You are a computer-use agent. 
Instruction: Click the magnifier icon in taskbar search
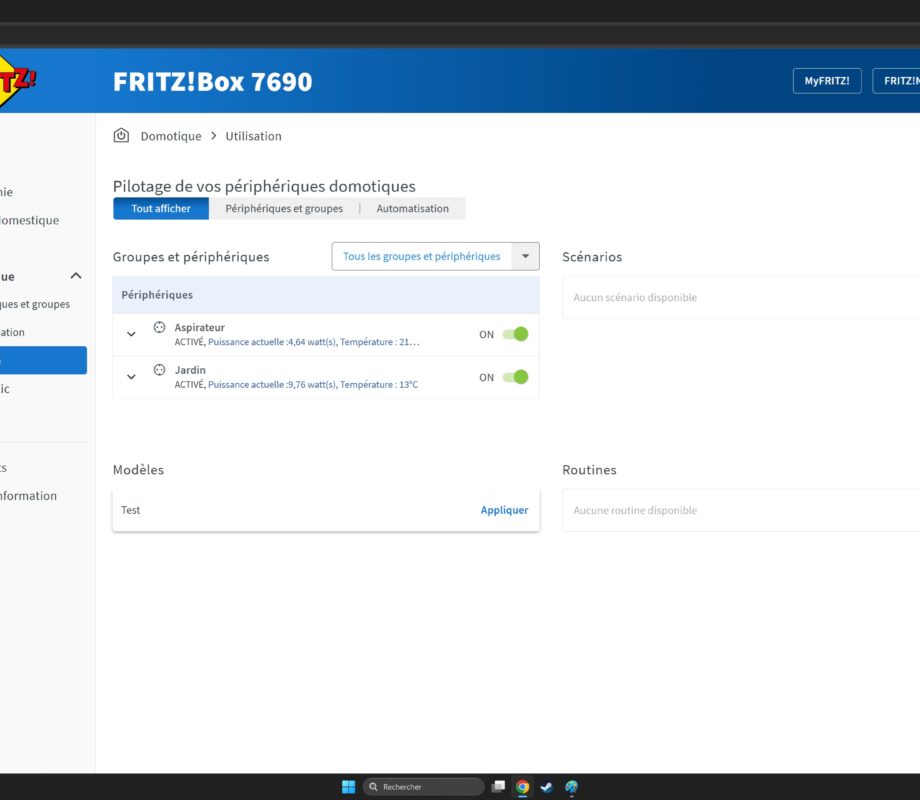click(x=373, y=787)
